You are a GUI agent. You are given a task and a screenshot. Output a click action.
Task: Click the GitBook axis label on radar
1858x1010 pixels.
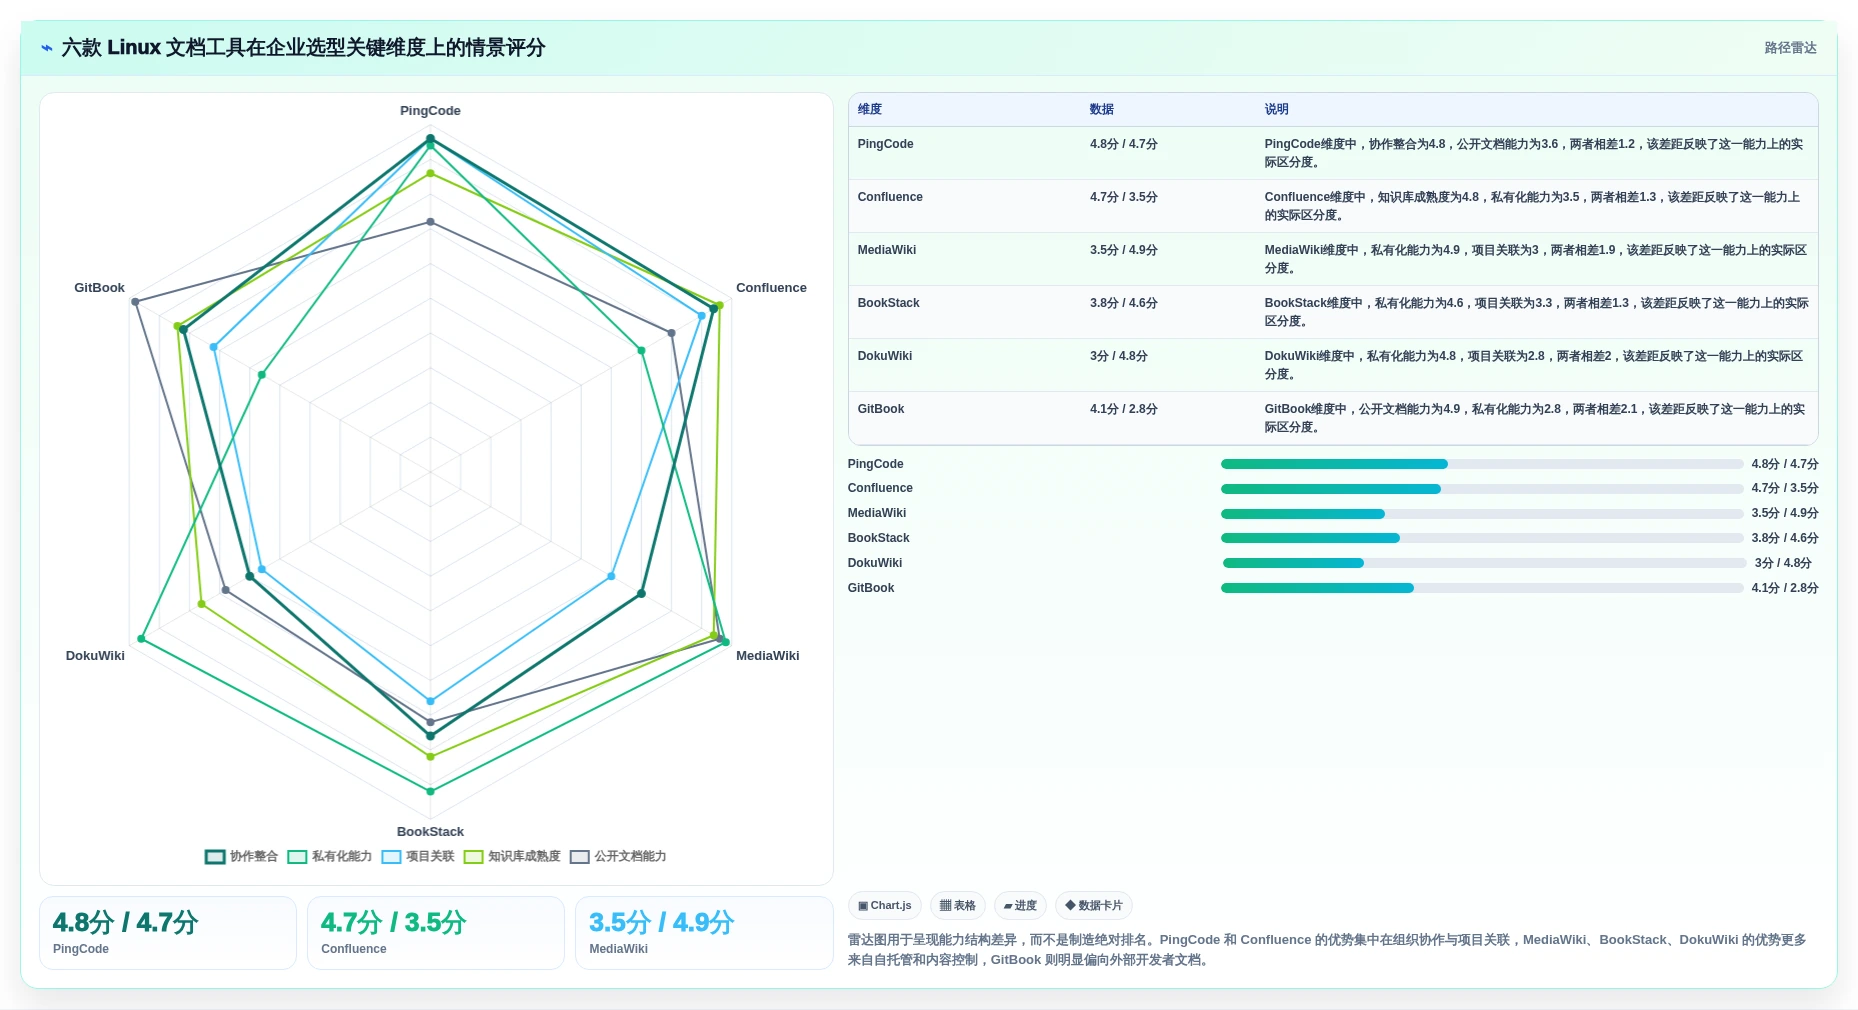[x=99, y=288]
